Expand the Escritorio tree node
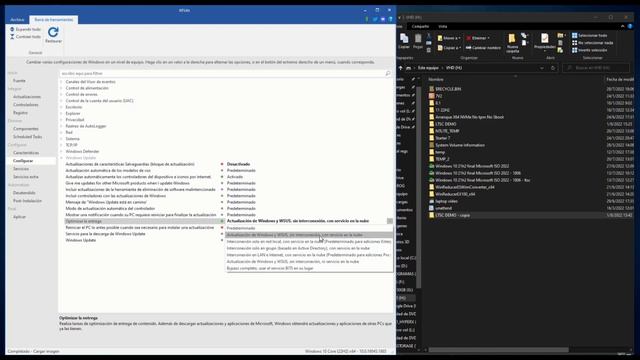The width and height of the screenshot is (640, 360). click(x=62, y=107)
